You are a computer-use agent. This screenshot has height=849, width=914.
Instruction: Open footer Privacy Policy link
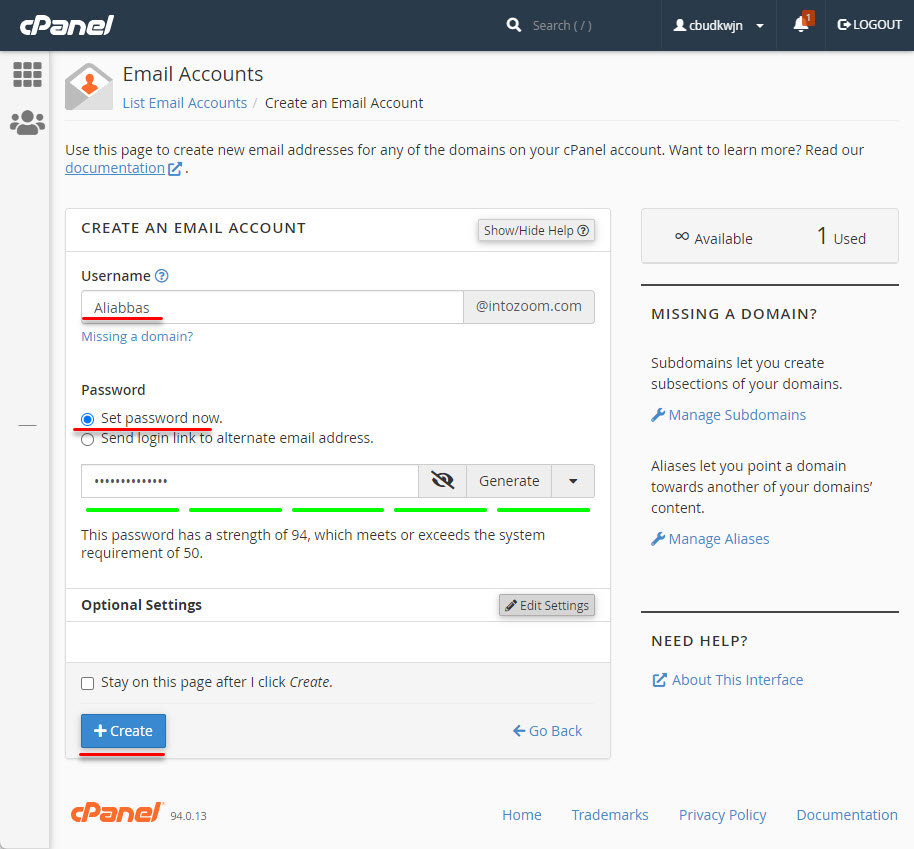[x=722, y=815]
